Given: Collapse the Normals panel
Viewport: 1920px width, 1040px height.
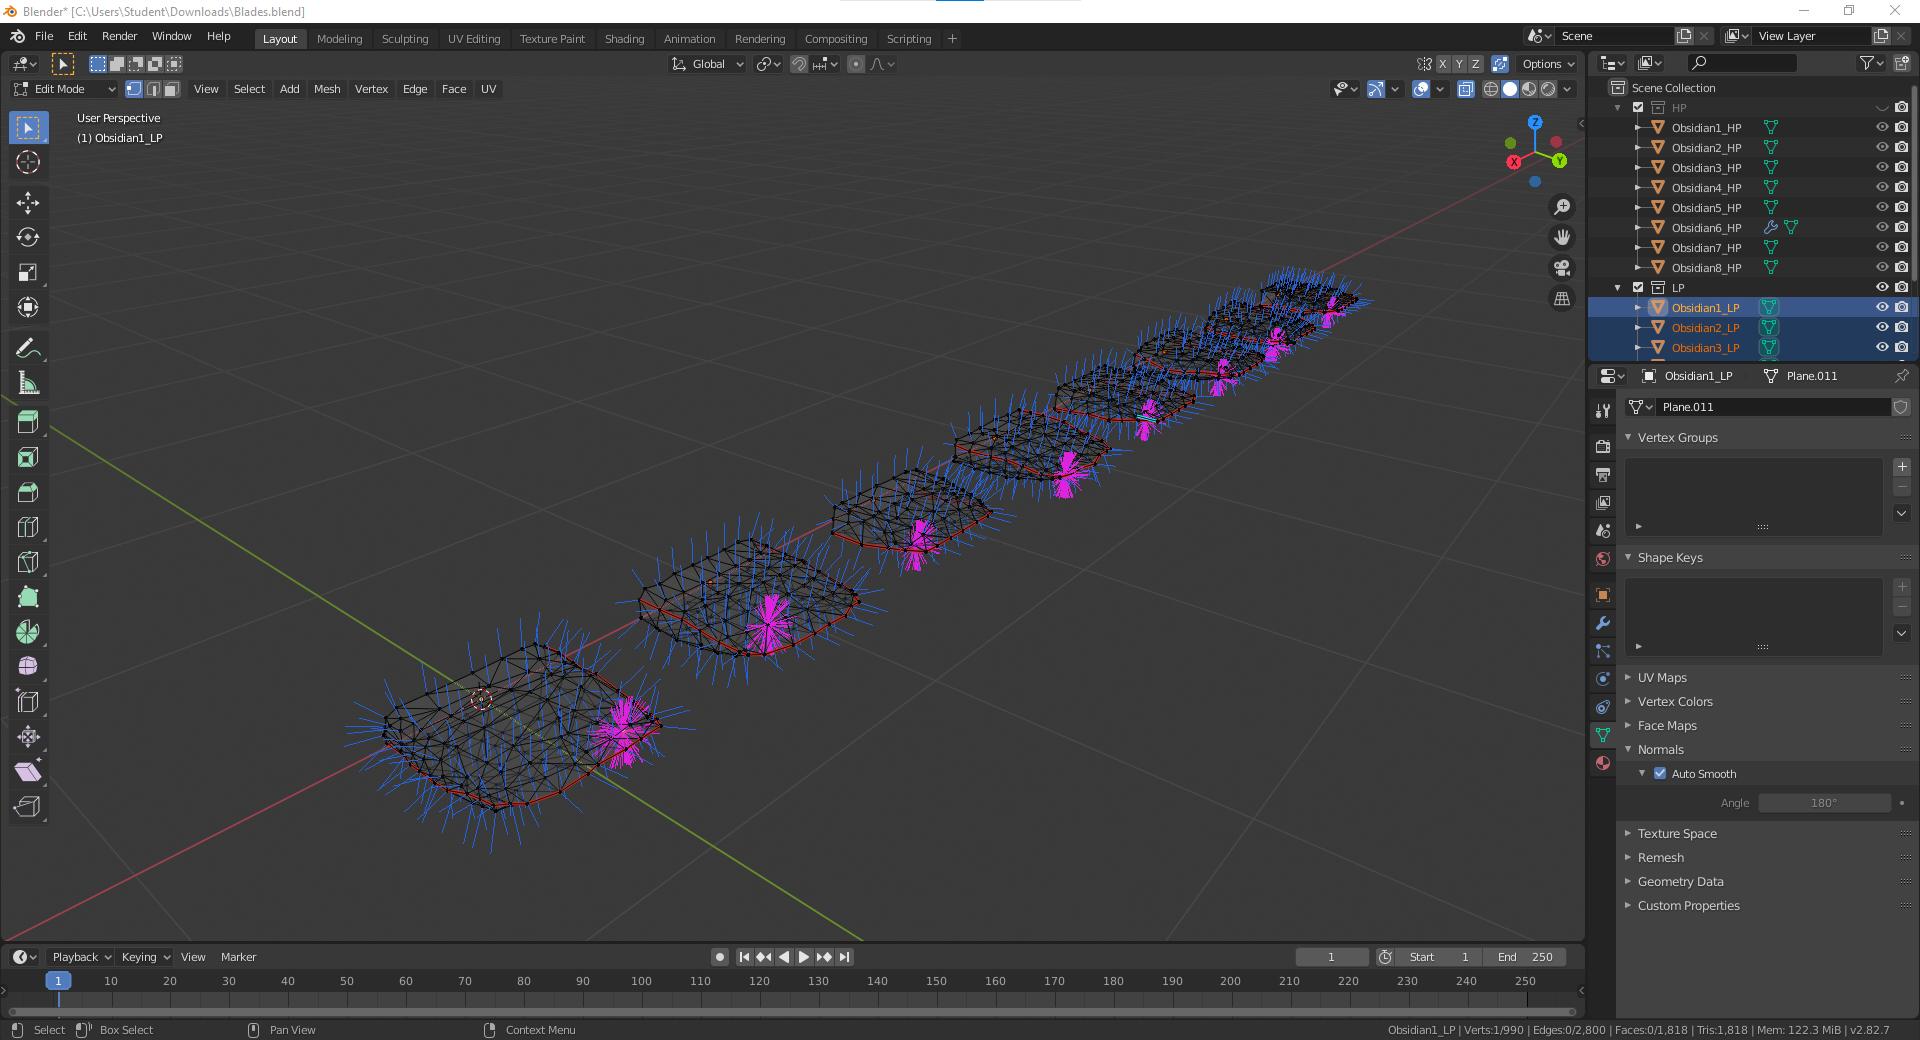Looking at the screenshot, I should point(1660,749).
